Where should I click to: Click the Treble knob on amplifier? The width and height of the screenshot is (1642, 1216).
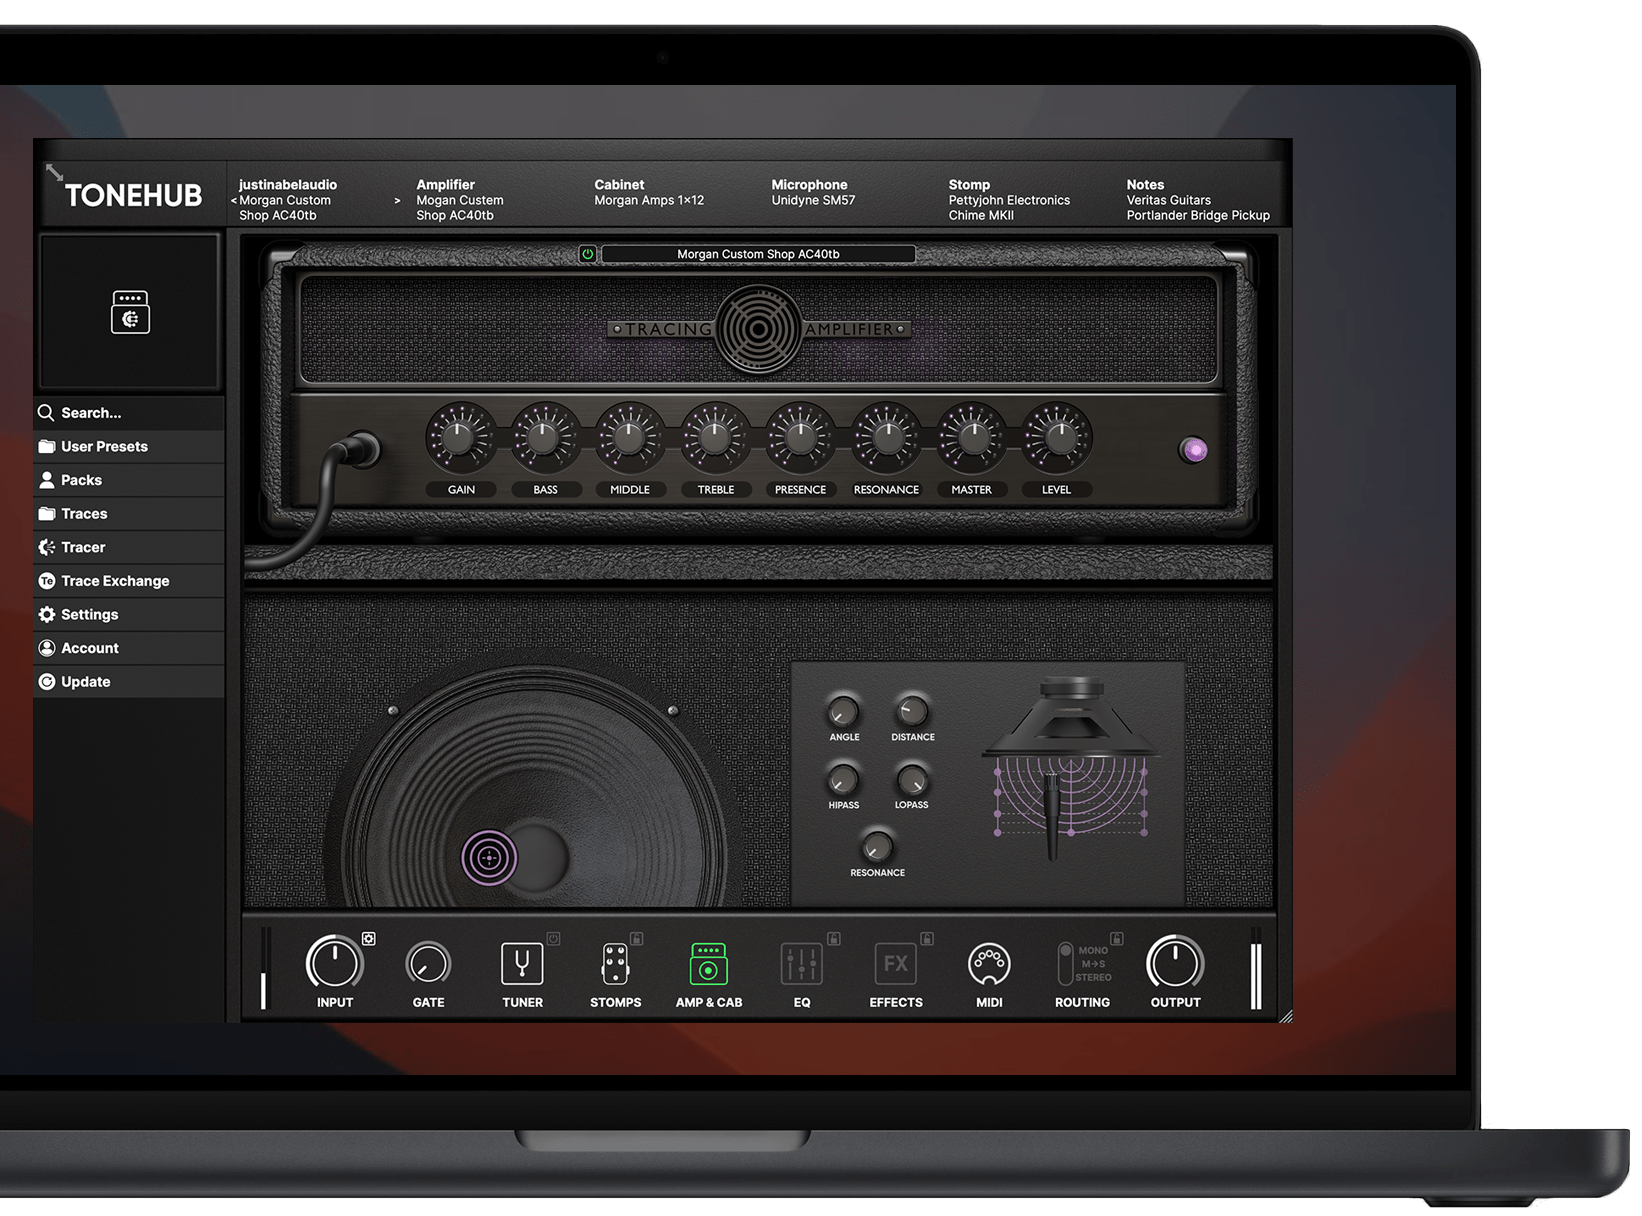coord(715,437)
